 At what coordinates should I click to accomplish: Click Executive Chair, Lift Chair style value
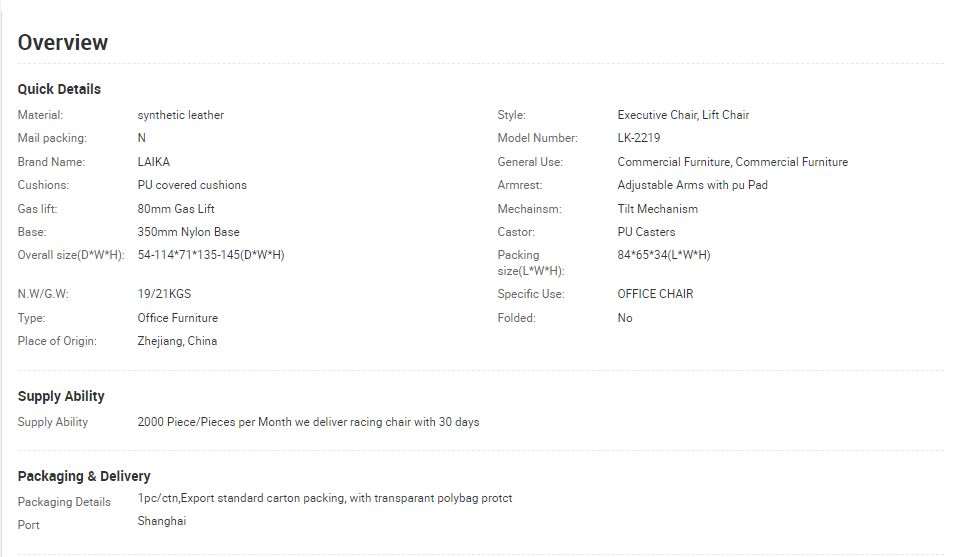coord(683,115)
